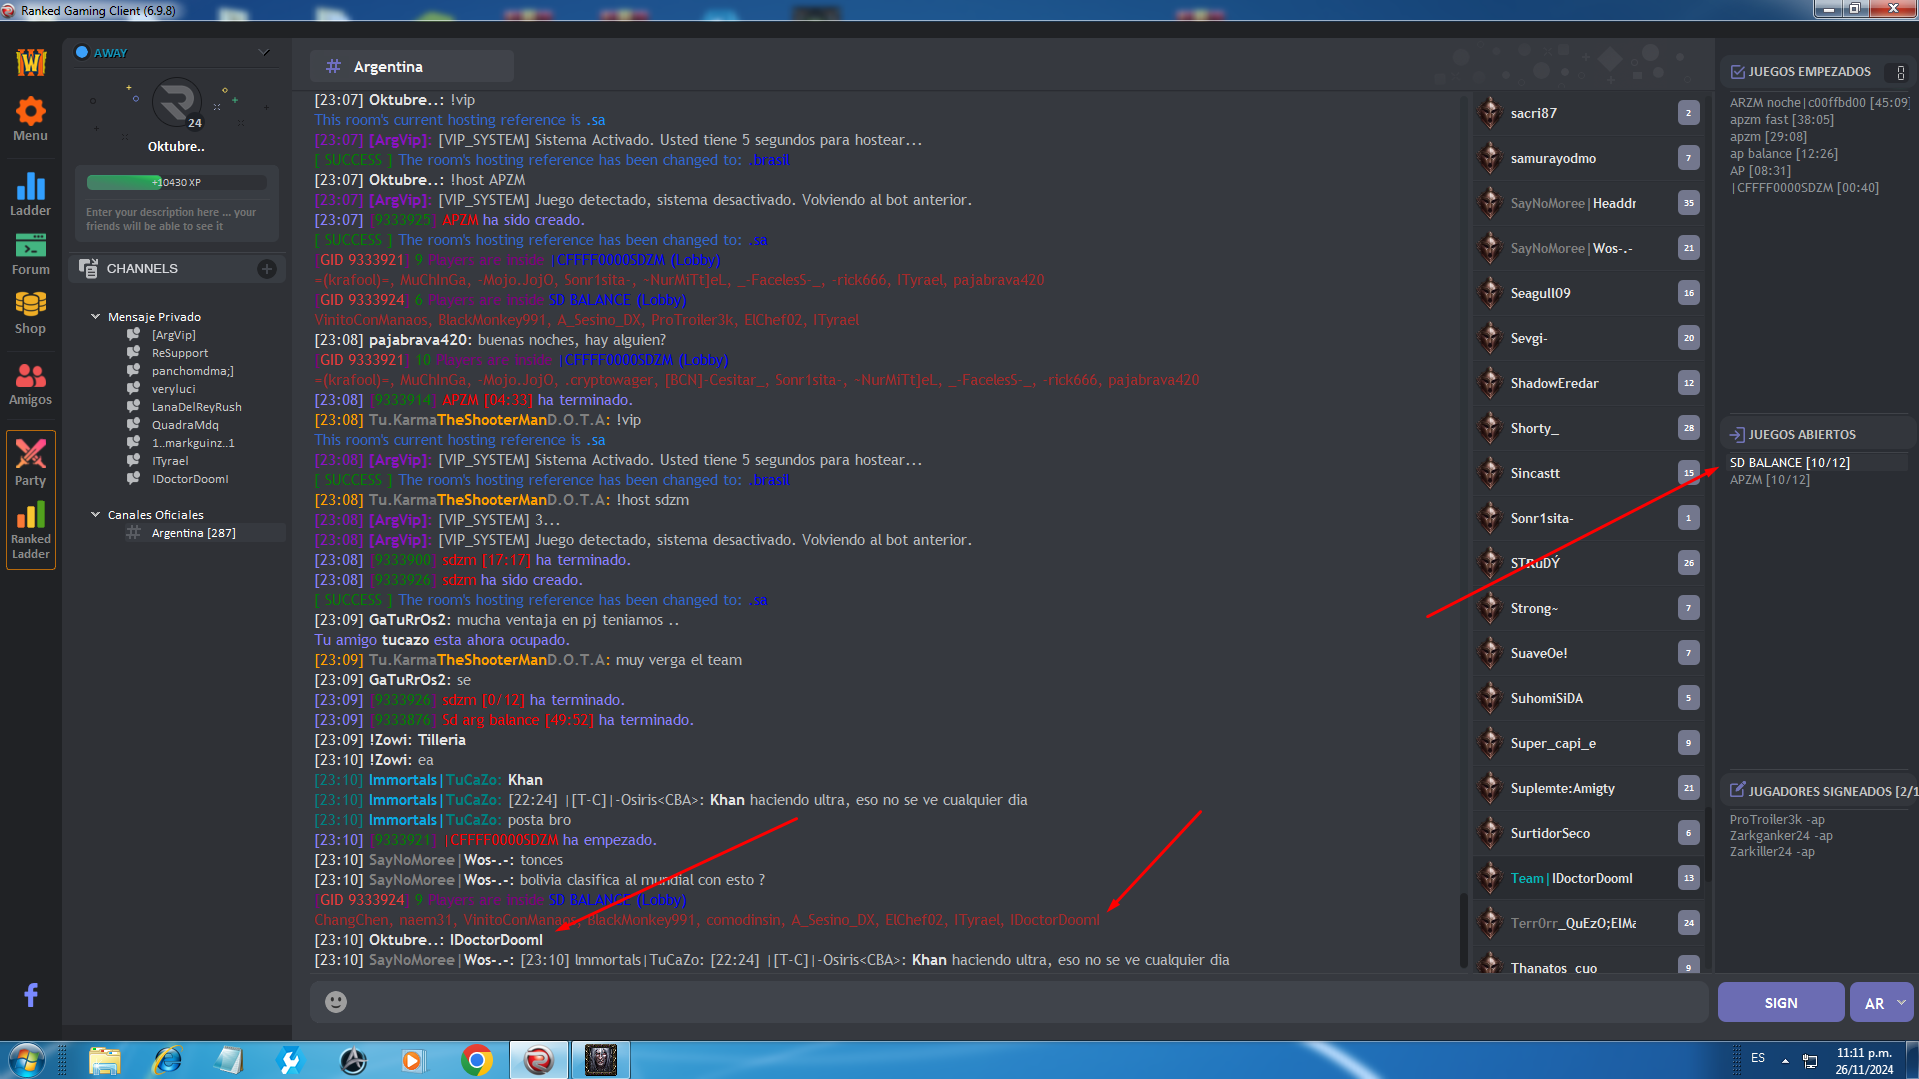Click the Jugadores Signeados panel icon
This screenshot has height=1079, width=1919.
pyautogui.click(x=1737, y=790)
